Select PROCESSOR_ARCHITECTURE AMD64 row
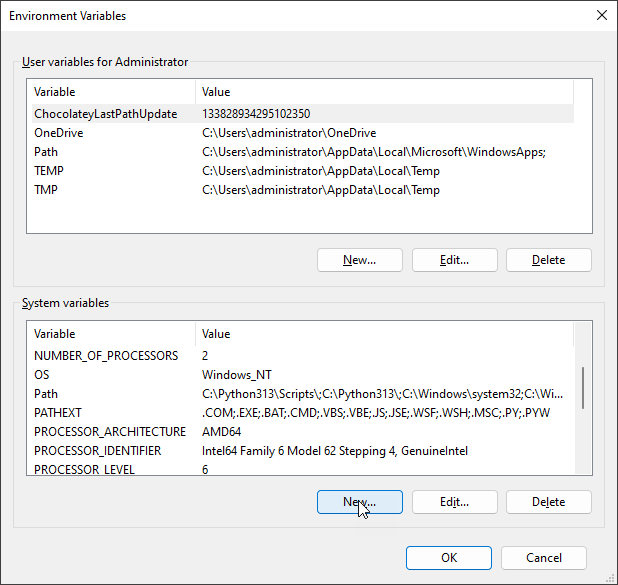 (x=110, y=432)
